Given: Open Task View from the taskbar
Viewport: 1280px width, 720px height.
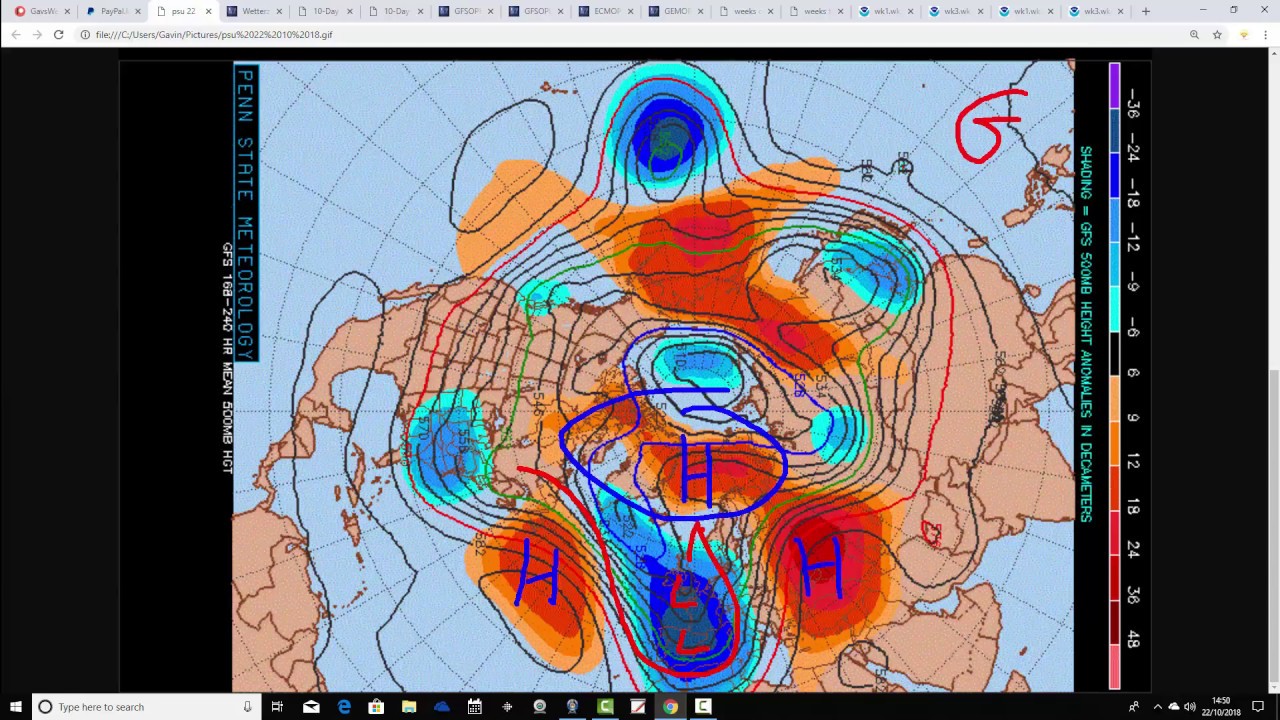Looking at the screenshot, I should pyautogui.click(x=277, y=707).
